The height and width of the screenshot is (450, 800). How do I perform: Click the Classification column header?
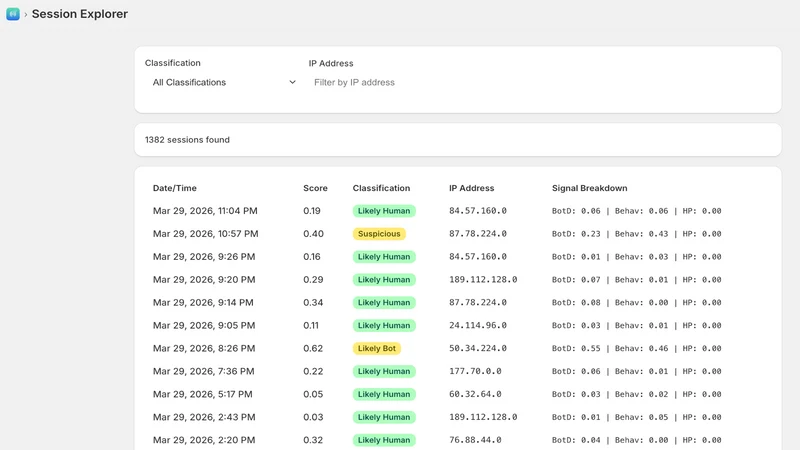pyautogui.click(x=381, y=188)
